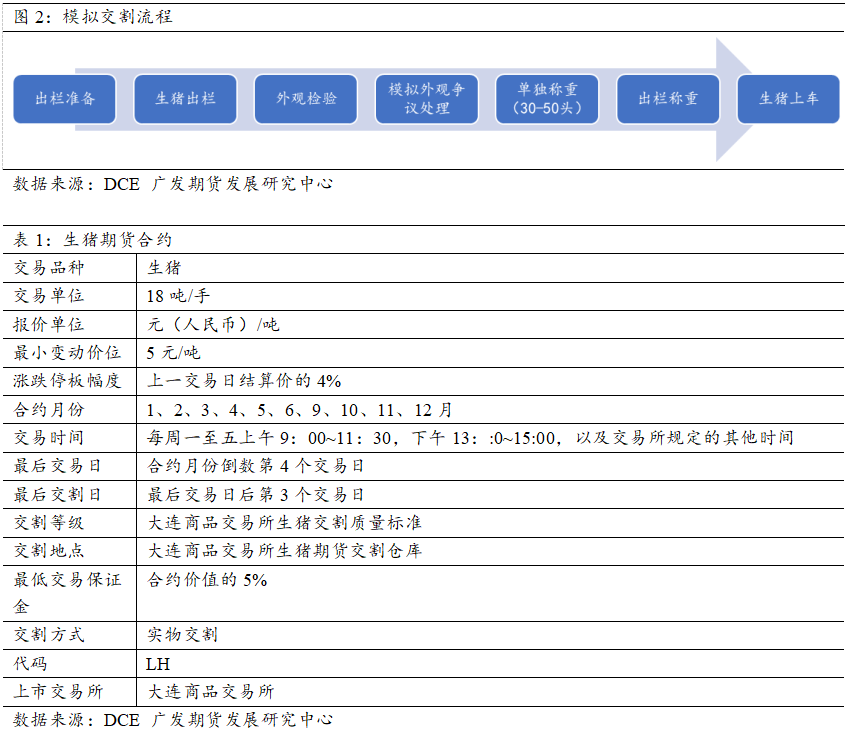
Task: Select the 交割地点 row label
Action: click(49, 551)
